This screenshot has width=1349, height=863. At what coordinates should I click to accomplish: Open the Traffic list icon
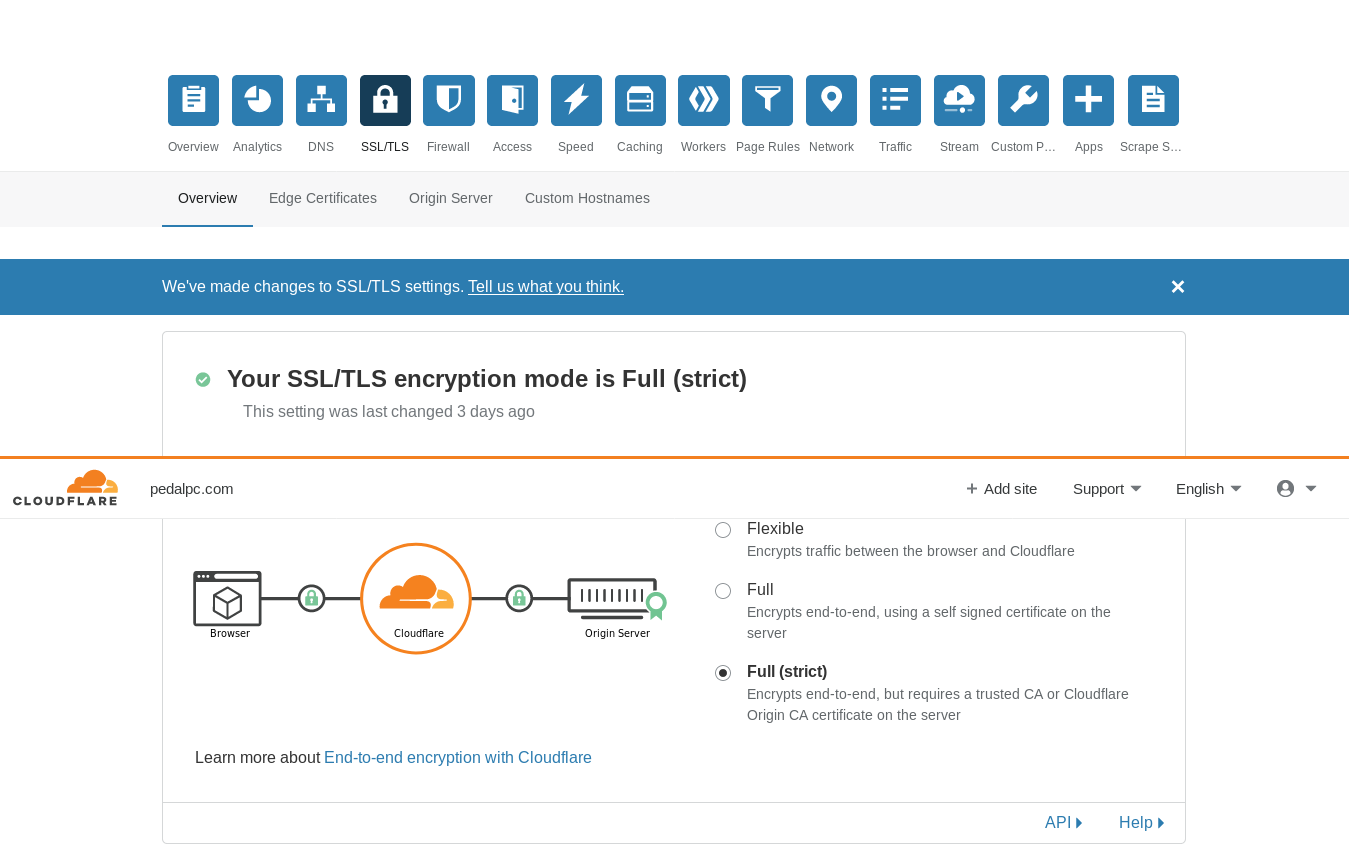click(x=895, y=100)
